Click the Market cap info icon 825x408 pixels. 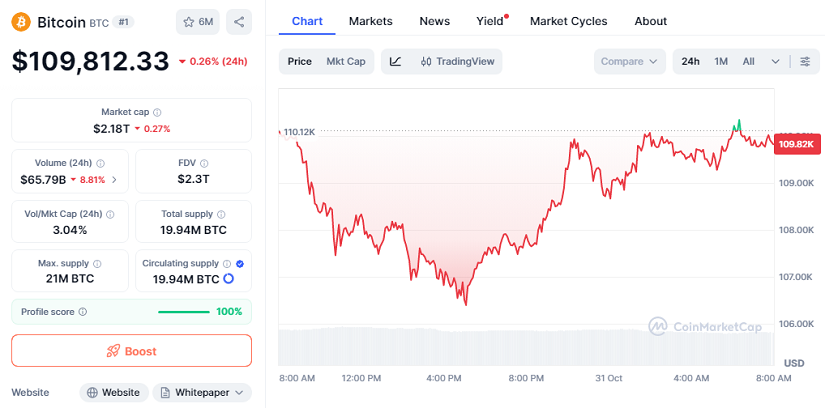(x=157, y=112)
